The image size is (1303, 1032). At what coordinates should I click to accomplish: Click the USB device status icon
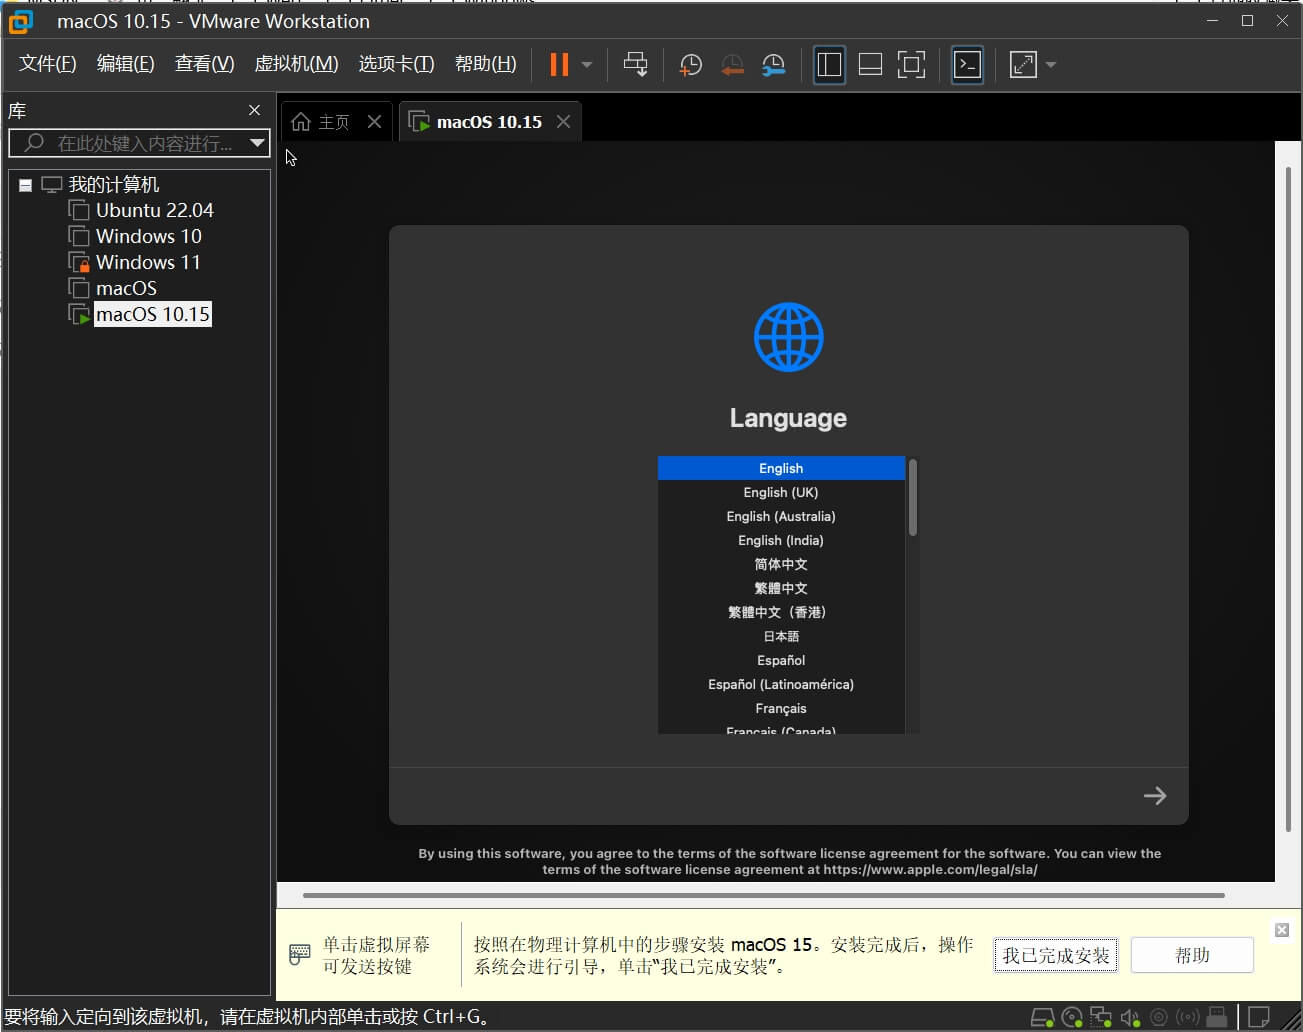click(x=1217, y=1018)
